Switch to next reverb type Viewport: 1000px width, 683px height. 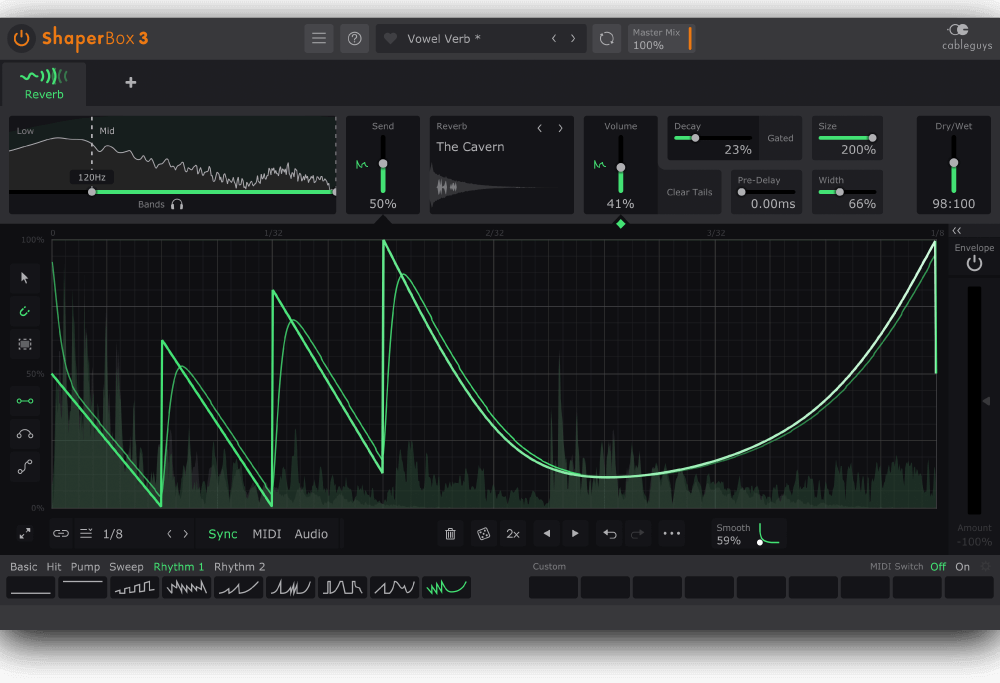pyautogui.click(x=561, y=128)
